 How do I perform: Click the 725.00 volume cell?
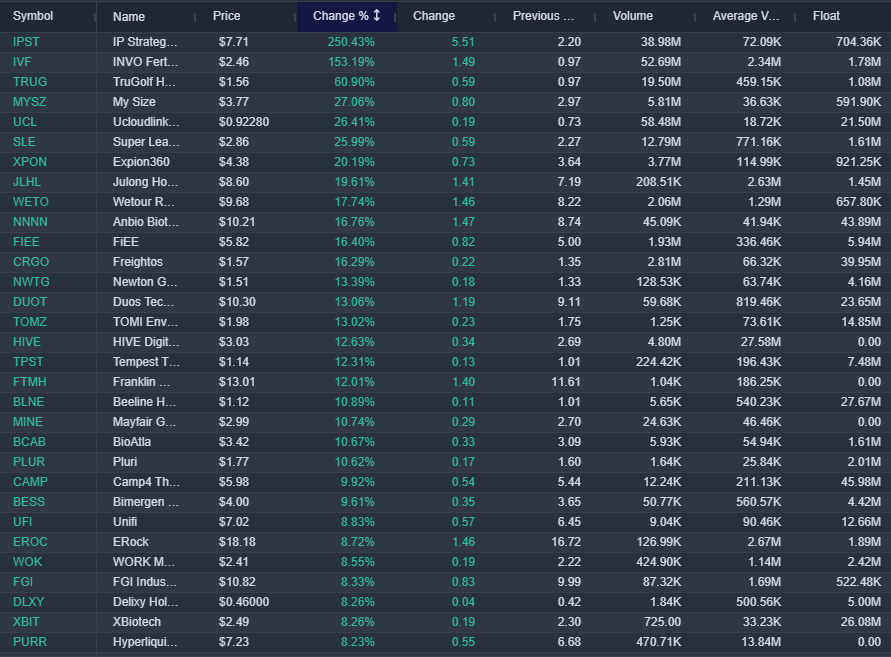tap(663, 622)
